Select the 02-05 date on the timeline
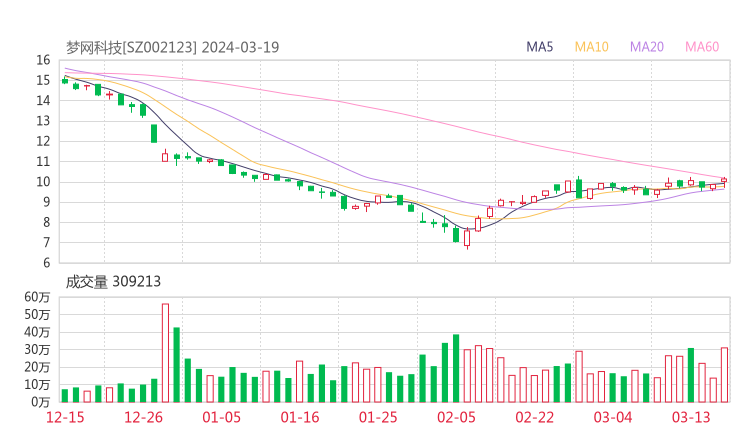This screenshot has width=740, height=440. tap(455, 417)
